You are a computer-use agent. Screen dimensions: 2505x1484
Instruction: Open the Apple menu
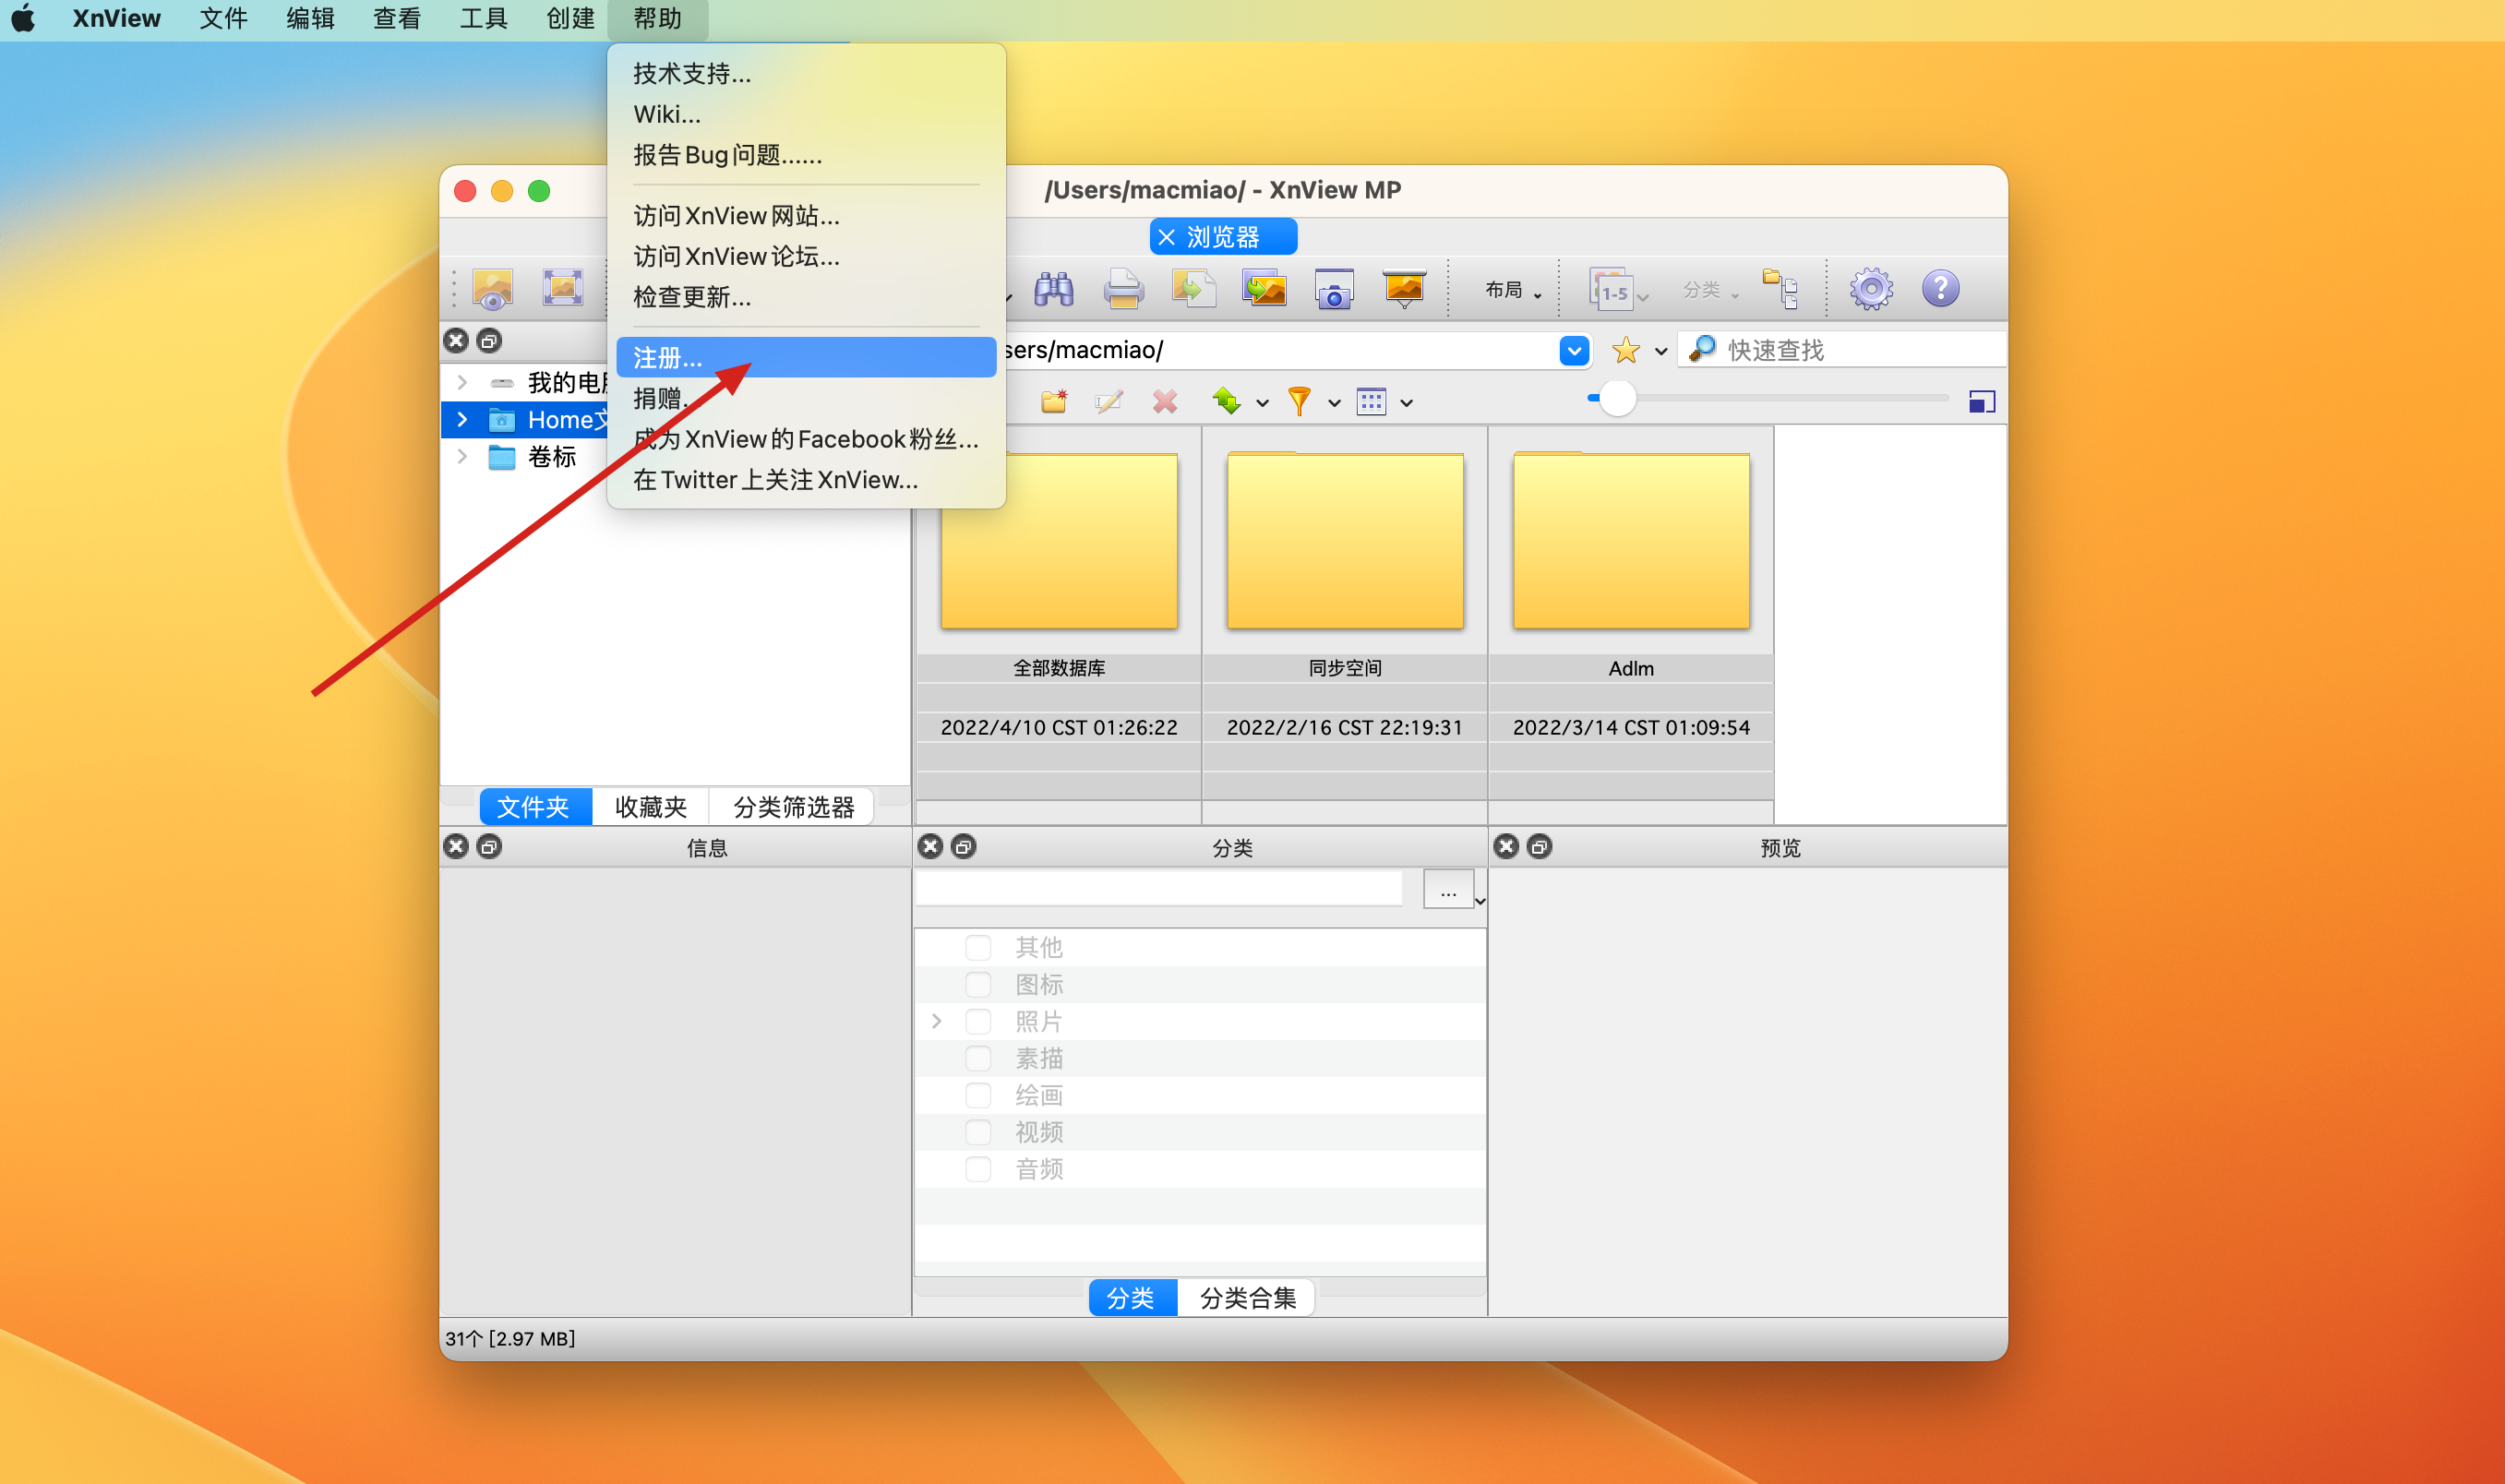[24, 19]
